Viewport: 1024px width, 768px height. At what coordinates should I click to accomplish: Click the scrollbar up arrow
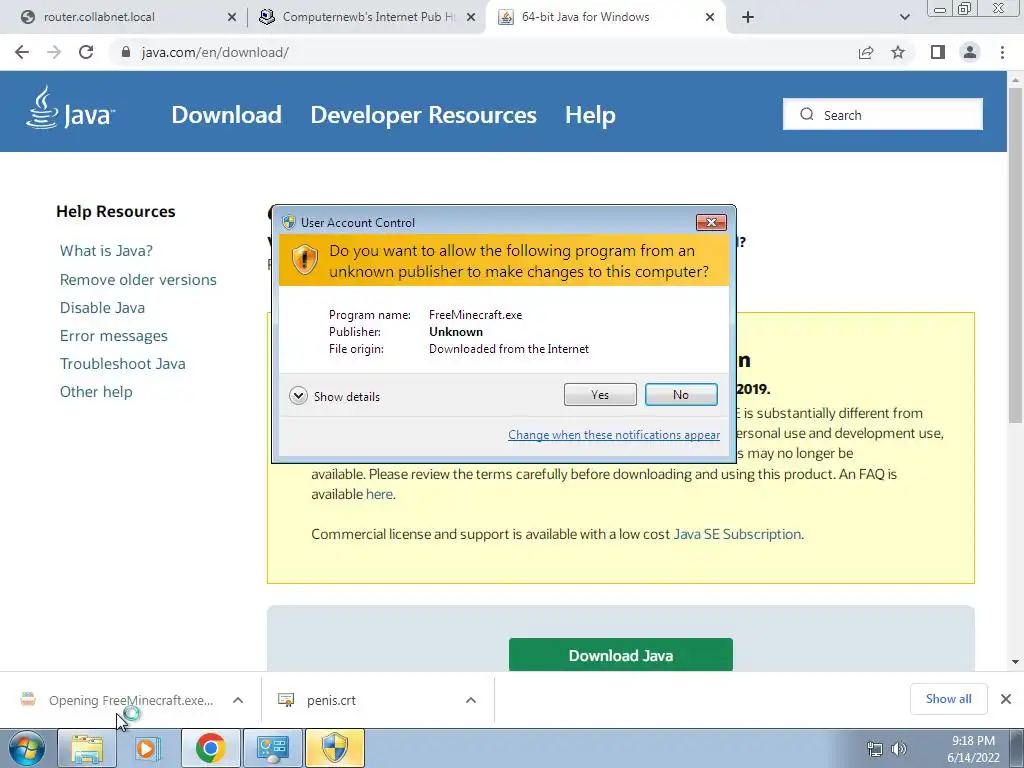coord(1015,79)
